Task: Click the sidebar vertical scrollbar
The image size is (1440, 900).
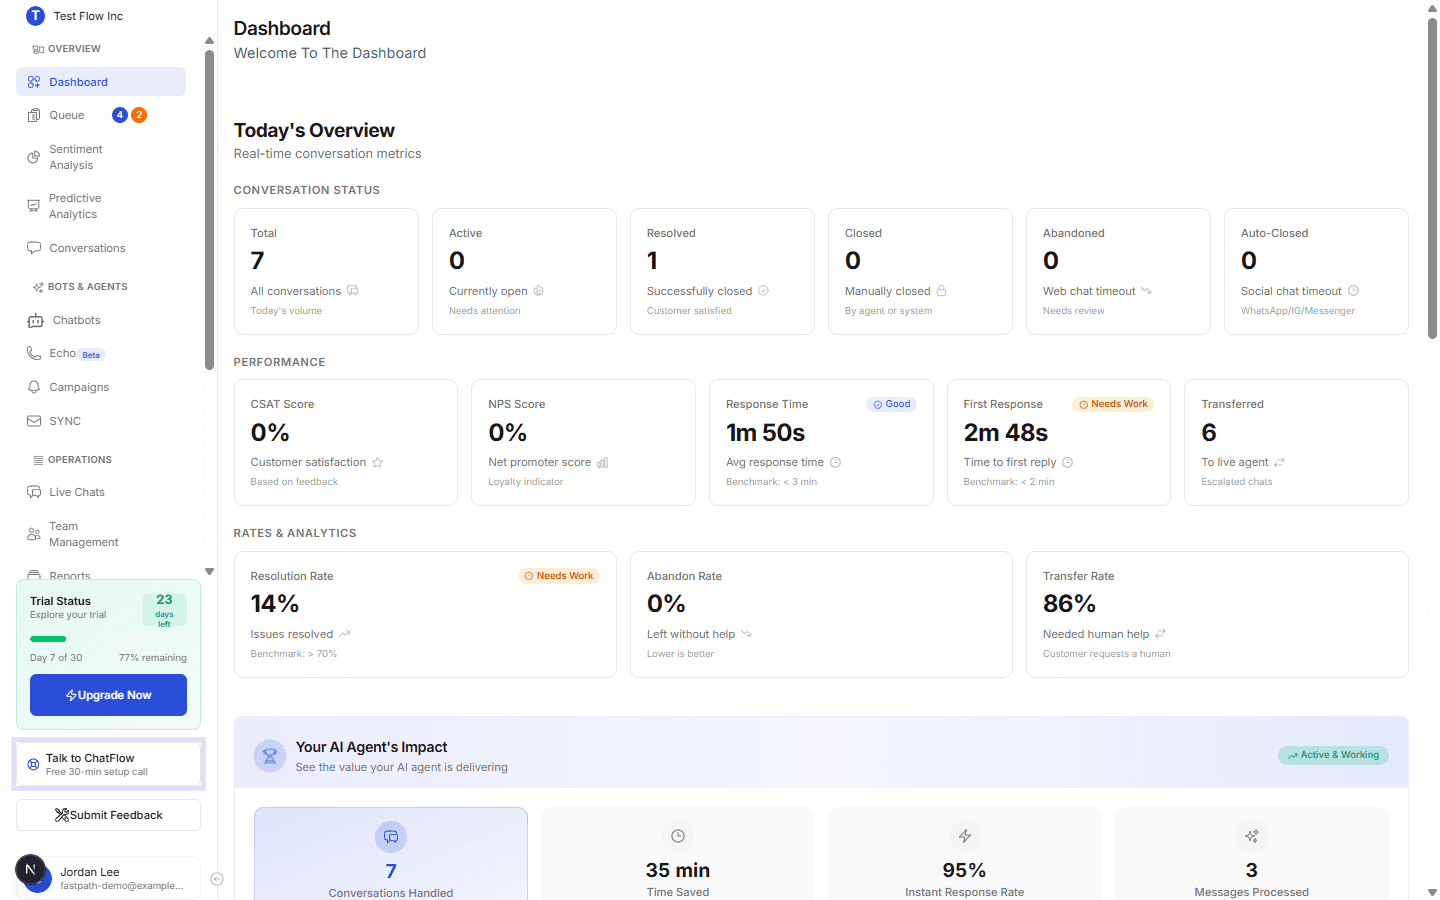Action: point(209,210)
